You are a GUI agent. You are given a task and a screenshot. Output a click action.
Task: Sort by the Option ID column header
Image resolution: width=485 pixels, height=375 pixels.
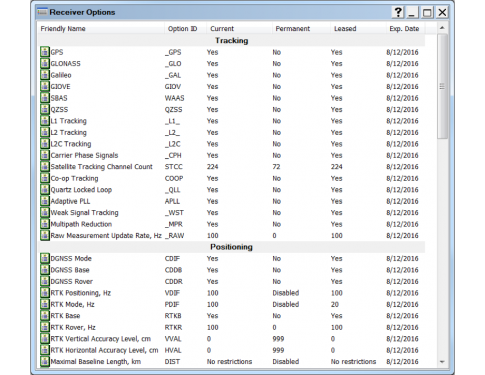(185, 29)
